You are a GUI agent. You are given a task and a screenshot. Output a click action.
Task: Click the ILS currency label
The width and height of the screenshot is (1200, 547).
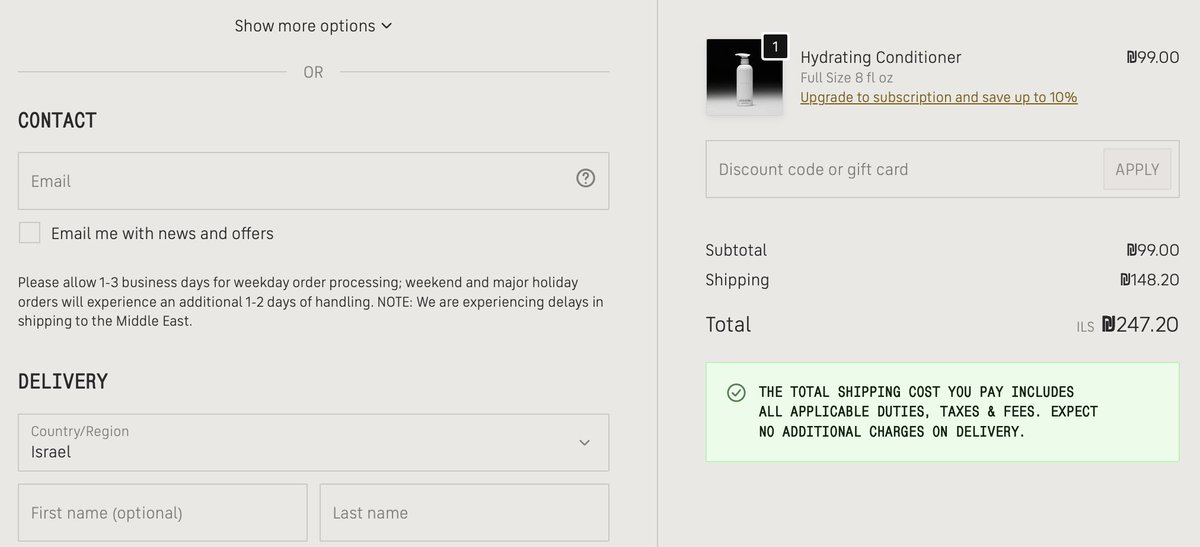[x=1085, y=327]
